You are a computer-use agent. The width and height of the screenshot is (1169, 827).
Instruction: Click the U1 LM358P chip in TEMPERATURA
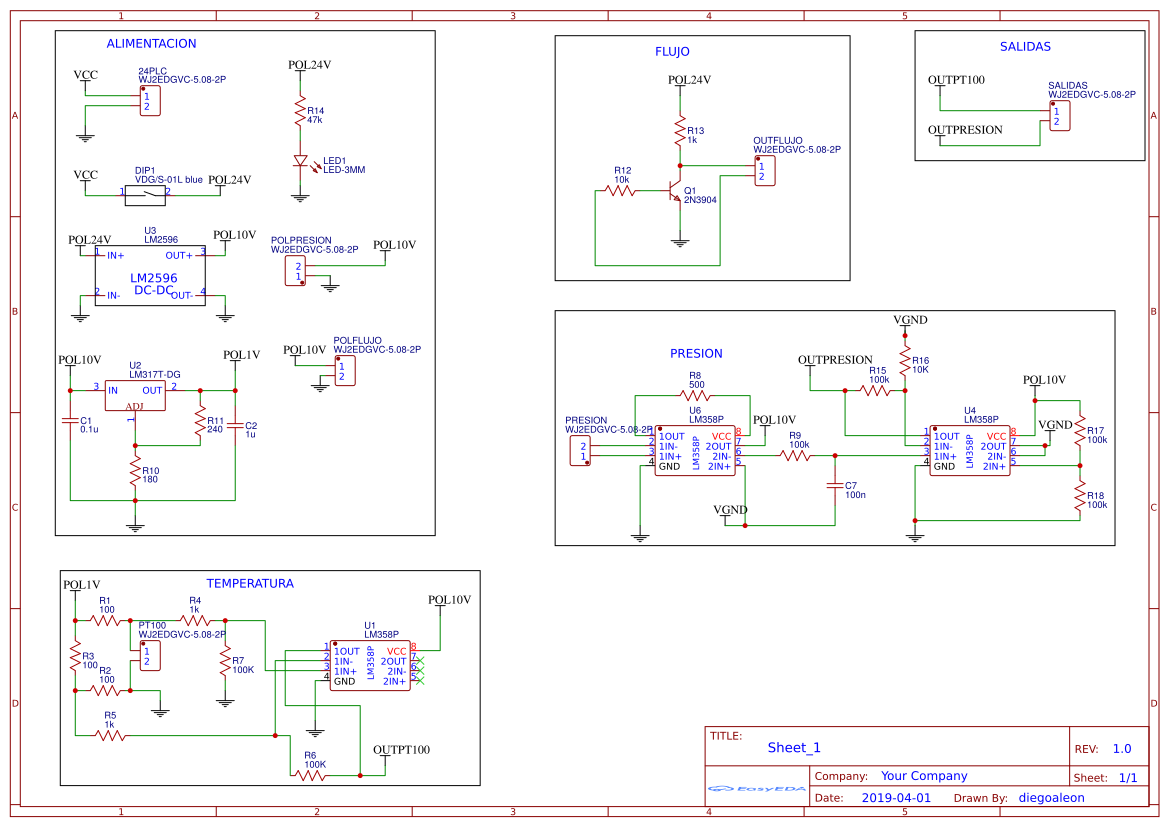point(369,666)
